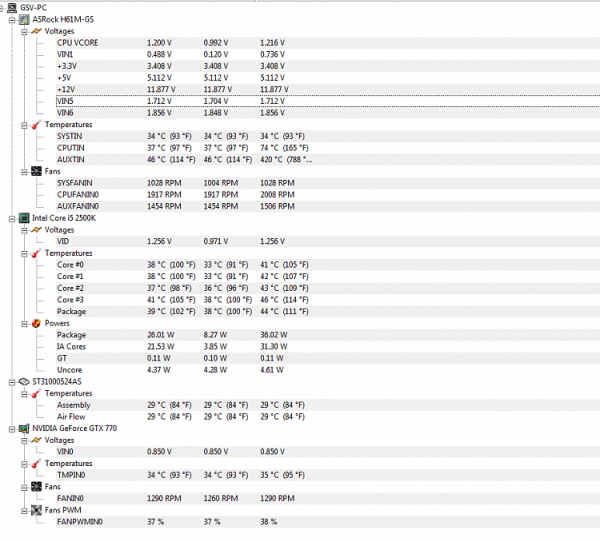Select the SYSFANIN fan row

pyautogui.click(x=328, y=183)
